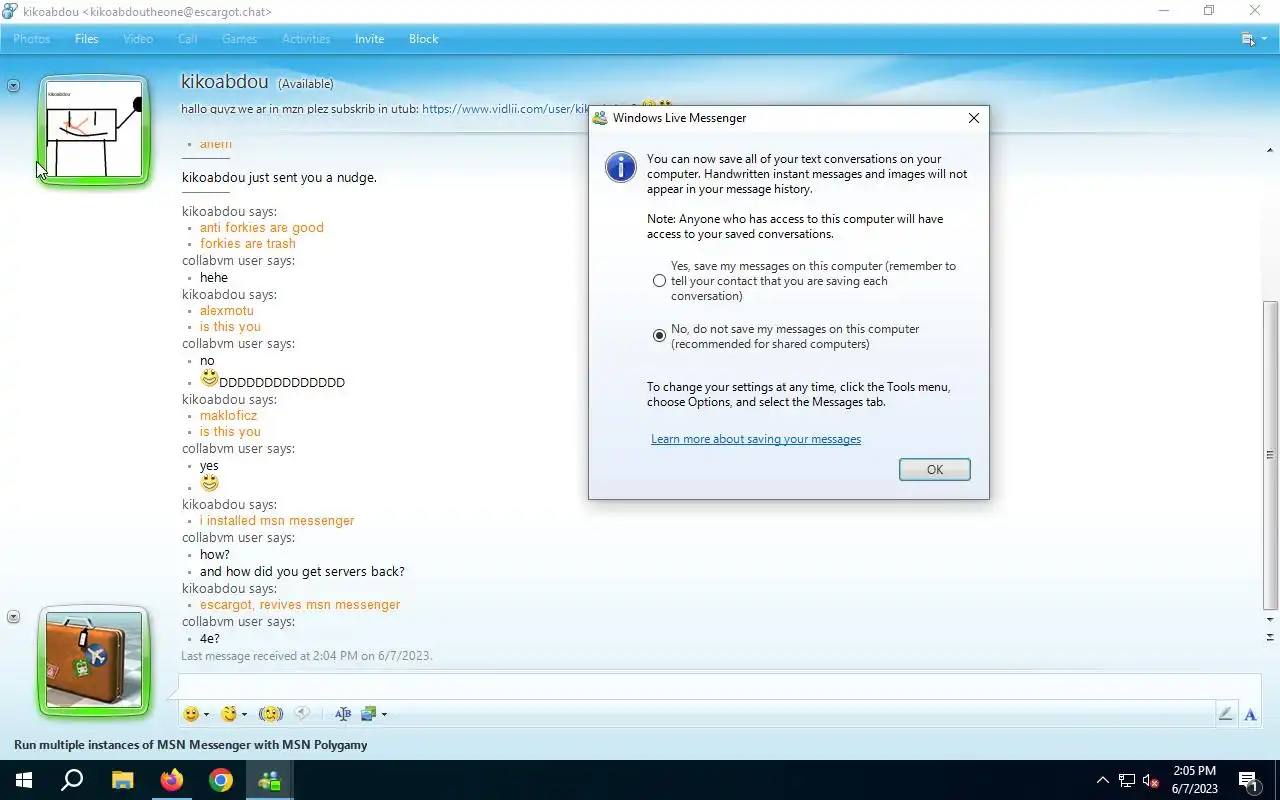This screenshot has height=800, width=1280.
Task: Select 'Yes, save my messages' option
Action: 659,281
